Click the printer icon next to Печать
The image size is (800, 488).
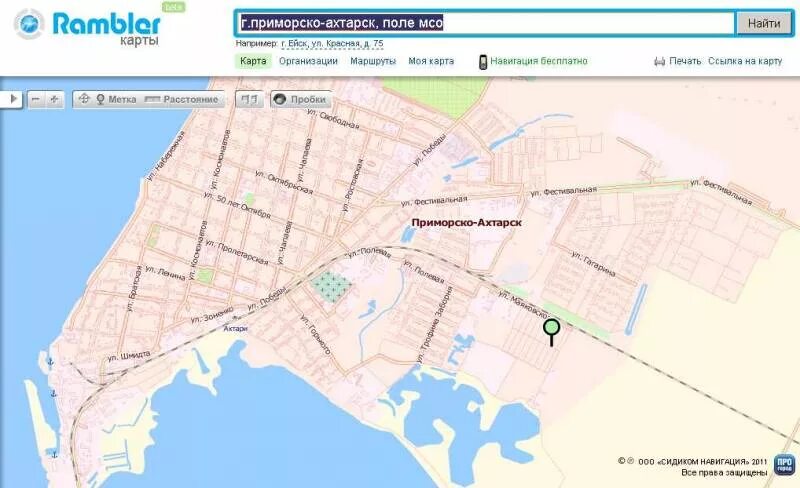pyautogui.click(x=659, y=61)
